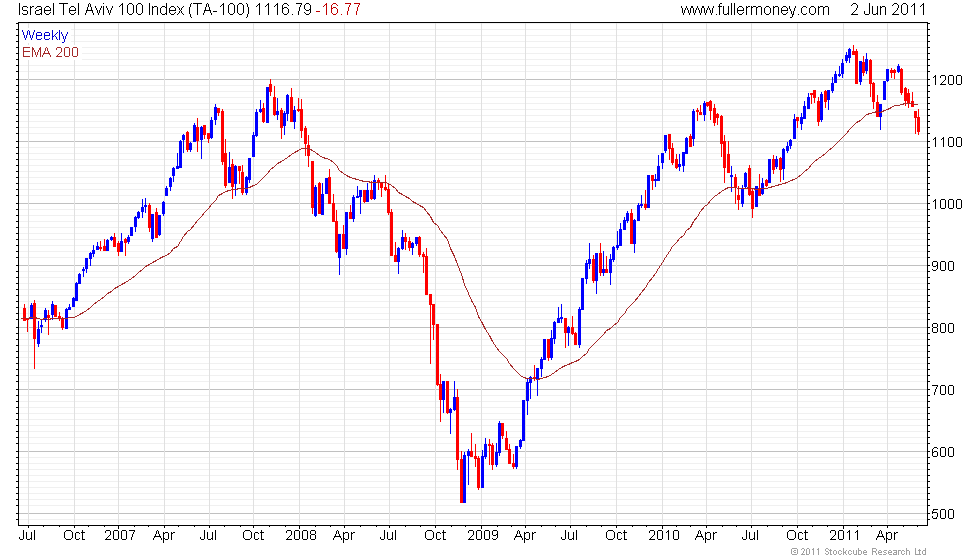Open the www.fullermoney.com text
Image resolution: width=980 pixels, height=560 pixels.
click(755, 9)
